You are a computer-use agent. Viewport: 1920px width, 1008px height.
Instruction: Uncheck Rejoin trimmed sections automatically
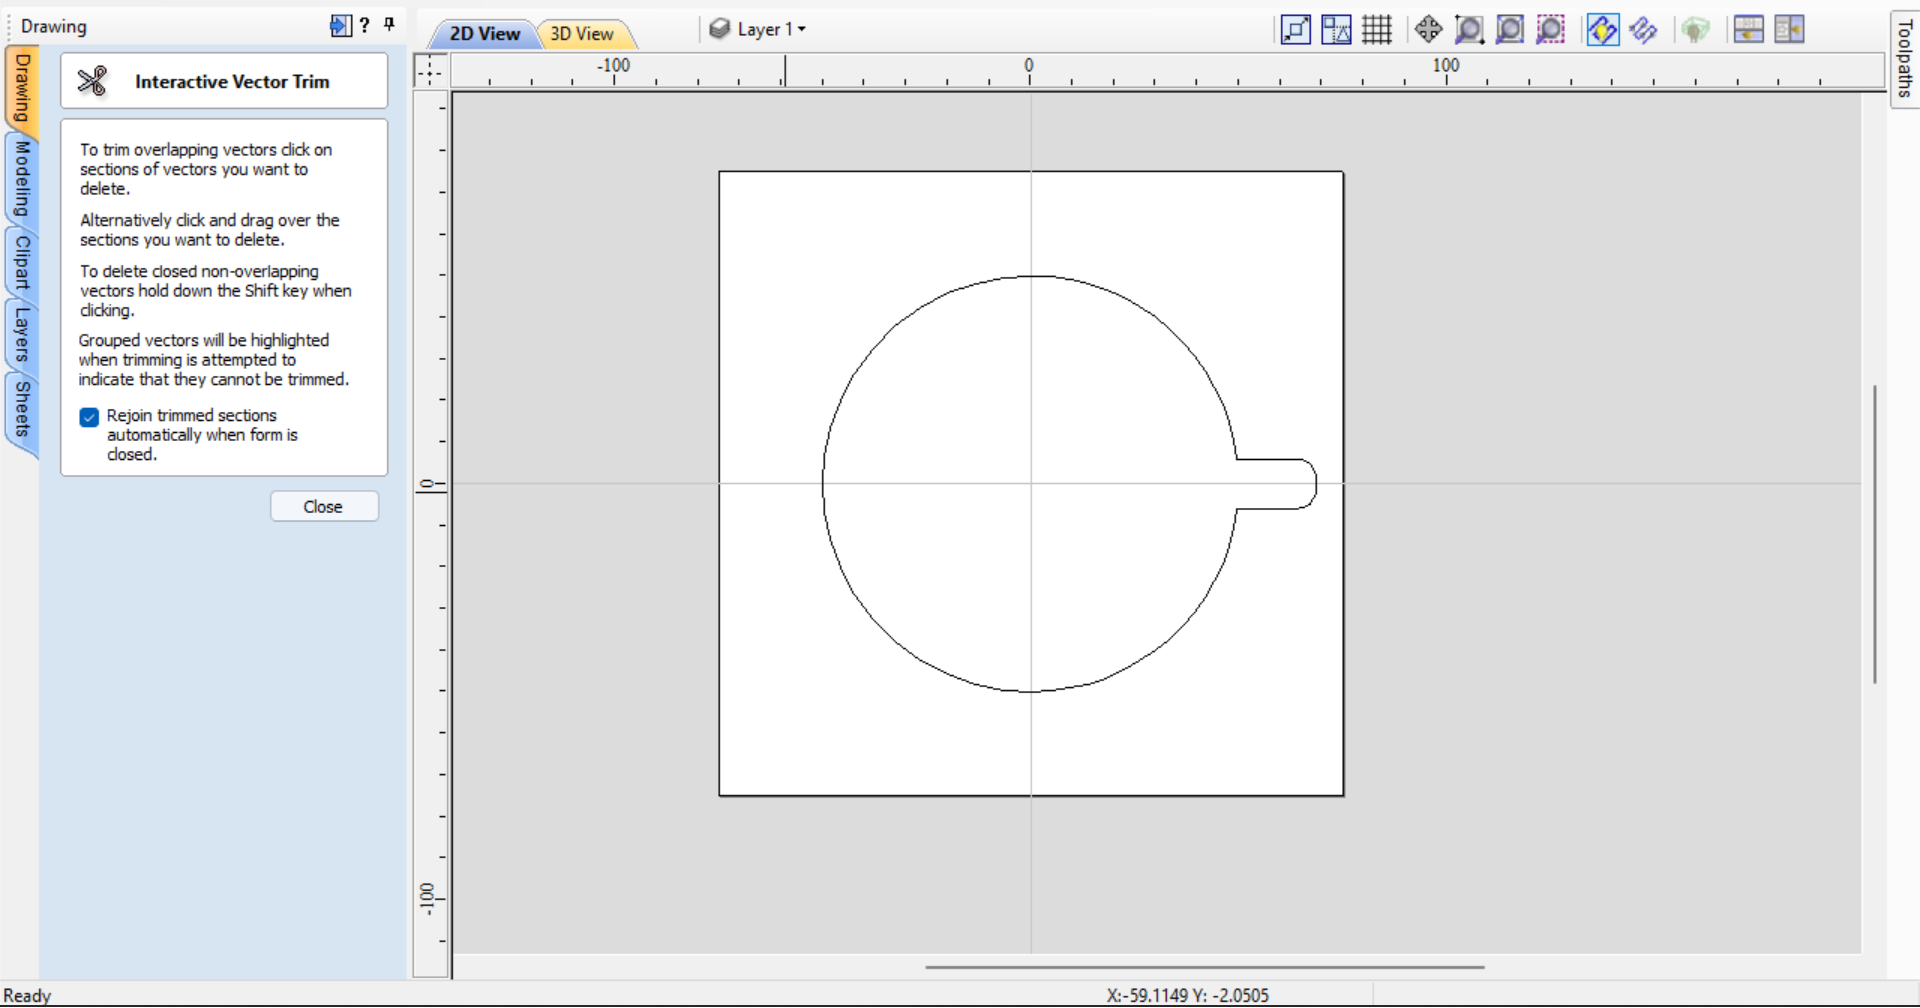point(89,417)
